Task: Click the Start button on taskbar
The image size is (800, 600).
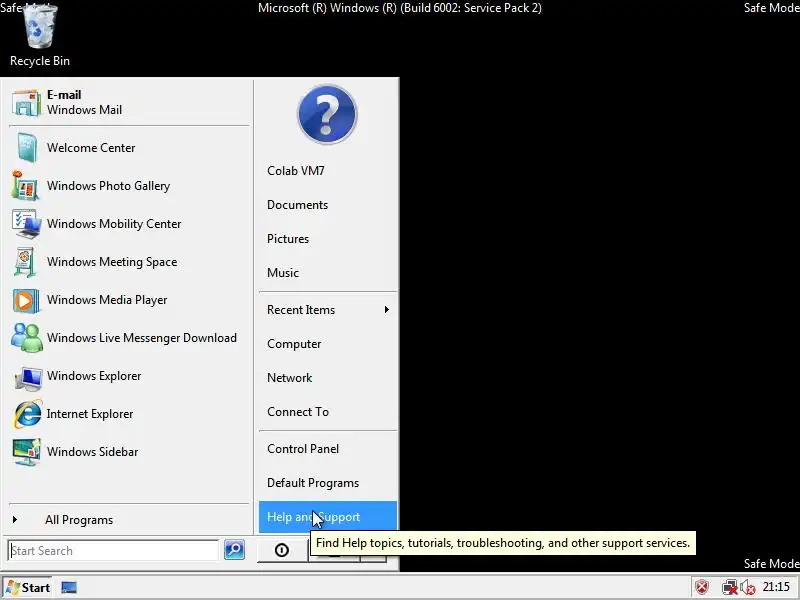Action: 28,588
